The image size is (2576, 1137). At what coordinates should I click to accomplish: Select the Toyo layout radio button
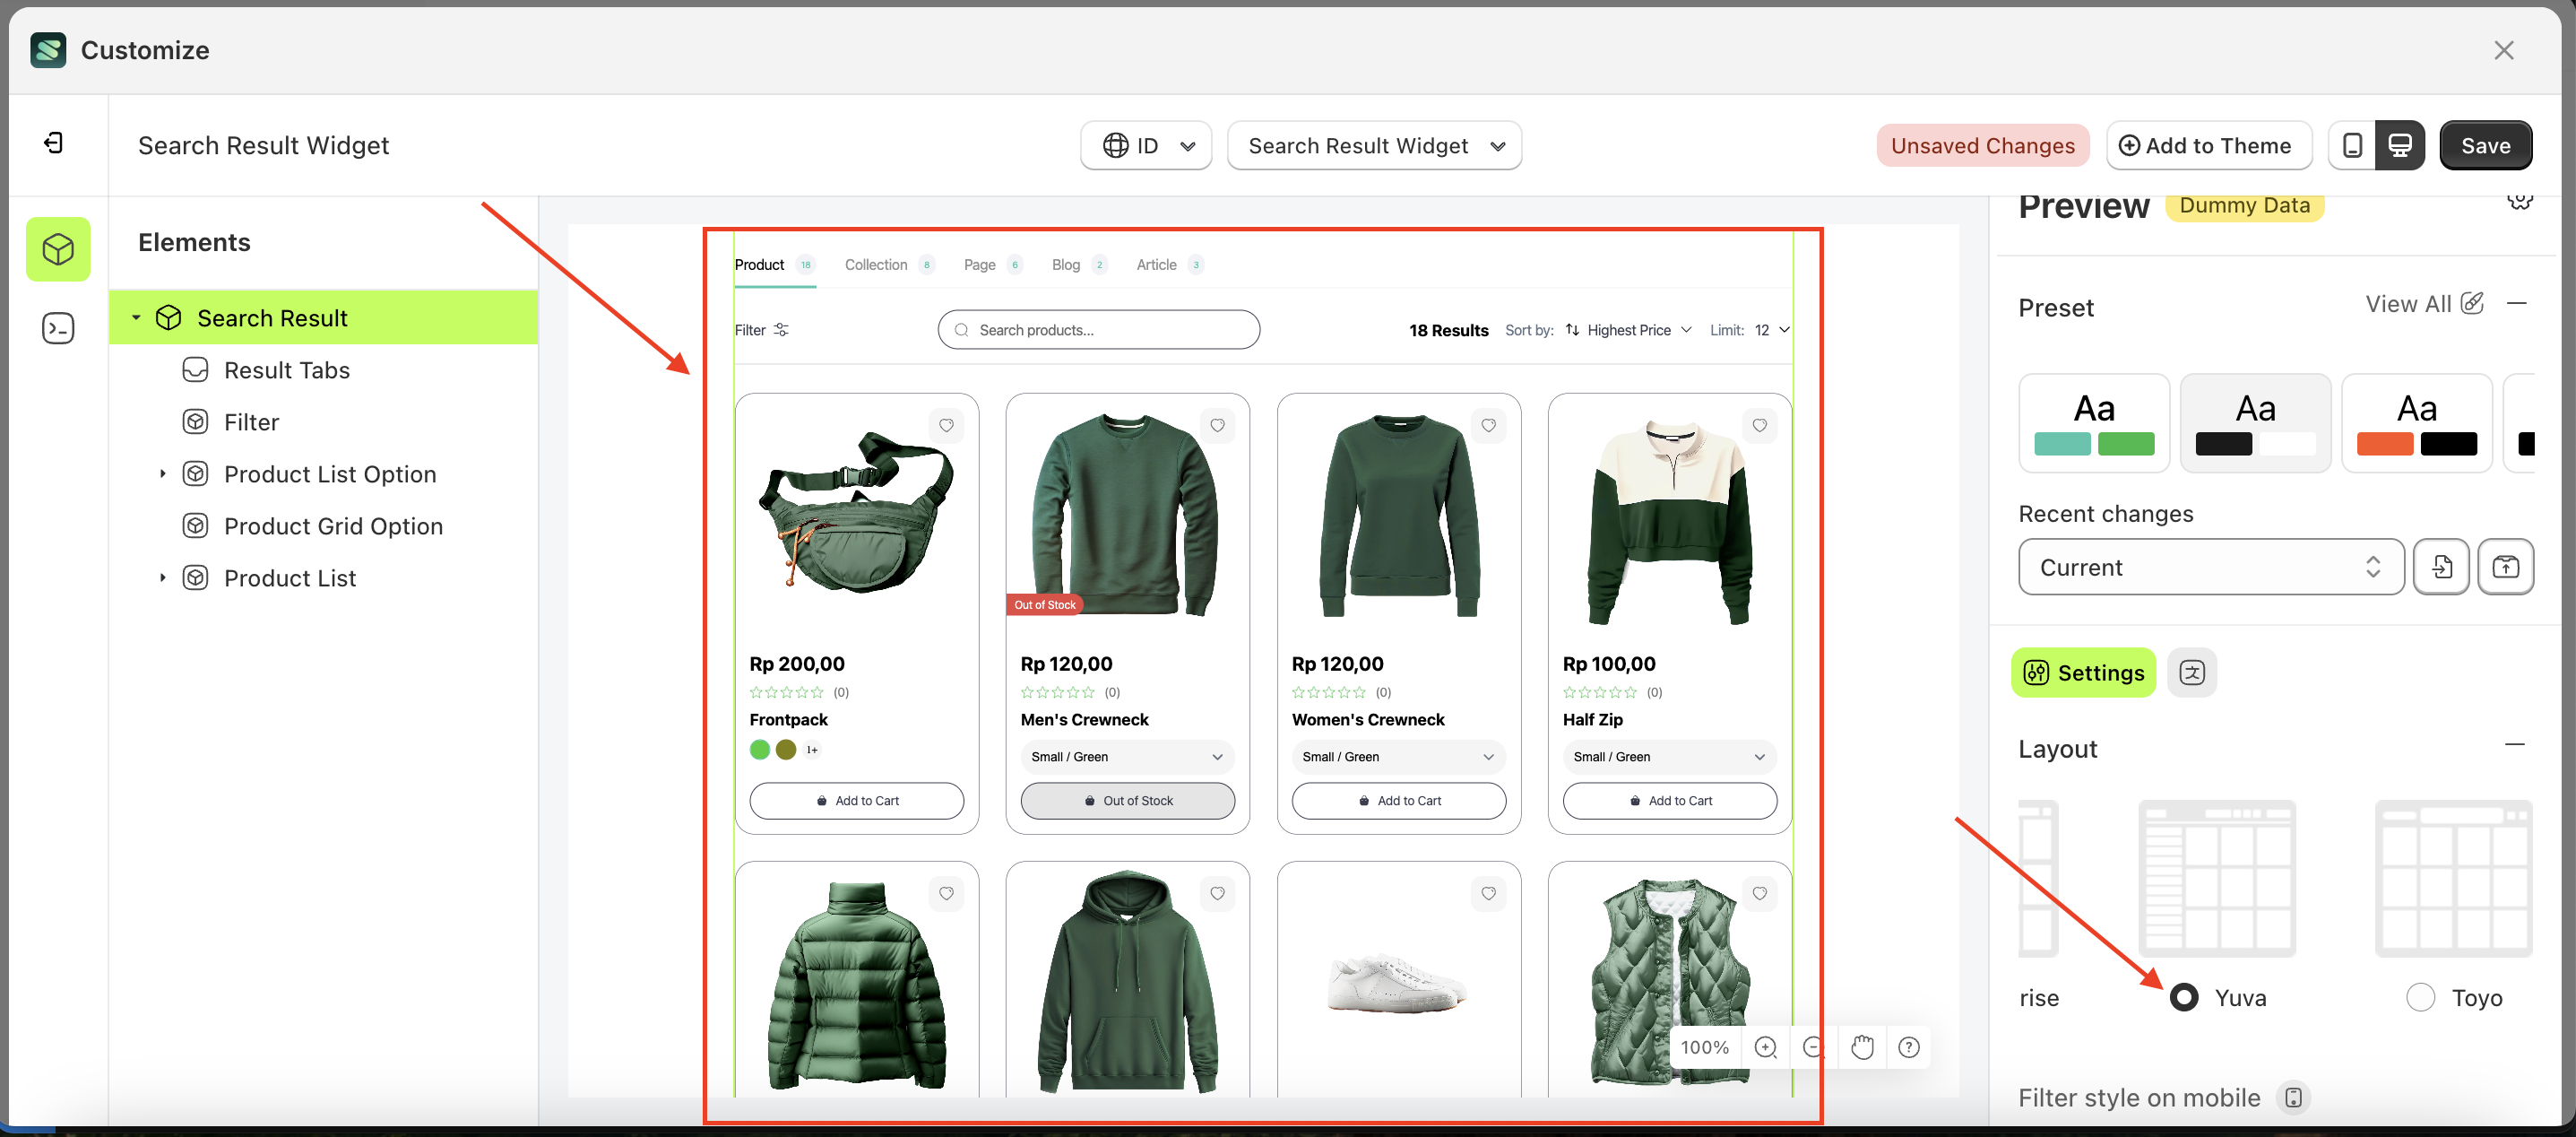[x=2420, y=997]
